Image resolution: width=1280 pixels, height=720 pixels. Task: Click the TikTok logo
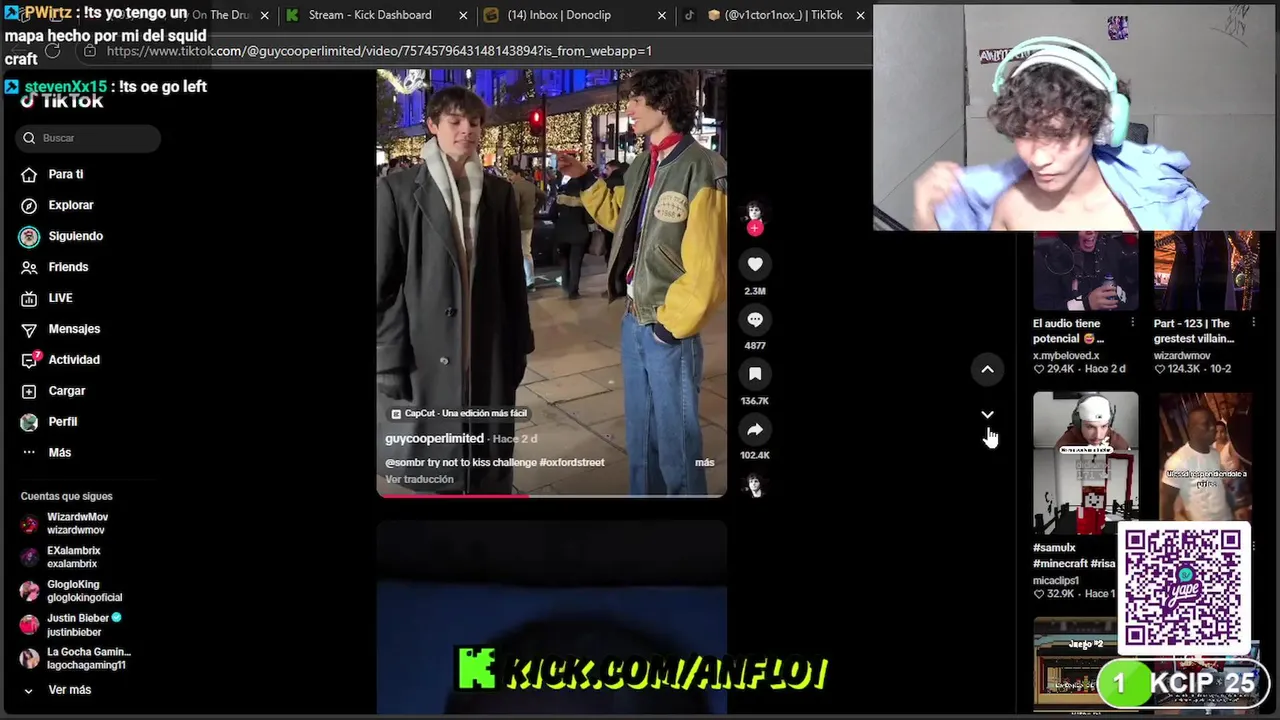[x=62, y=101]
